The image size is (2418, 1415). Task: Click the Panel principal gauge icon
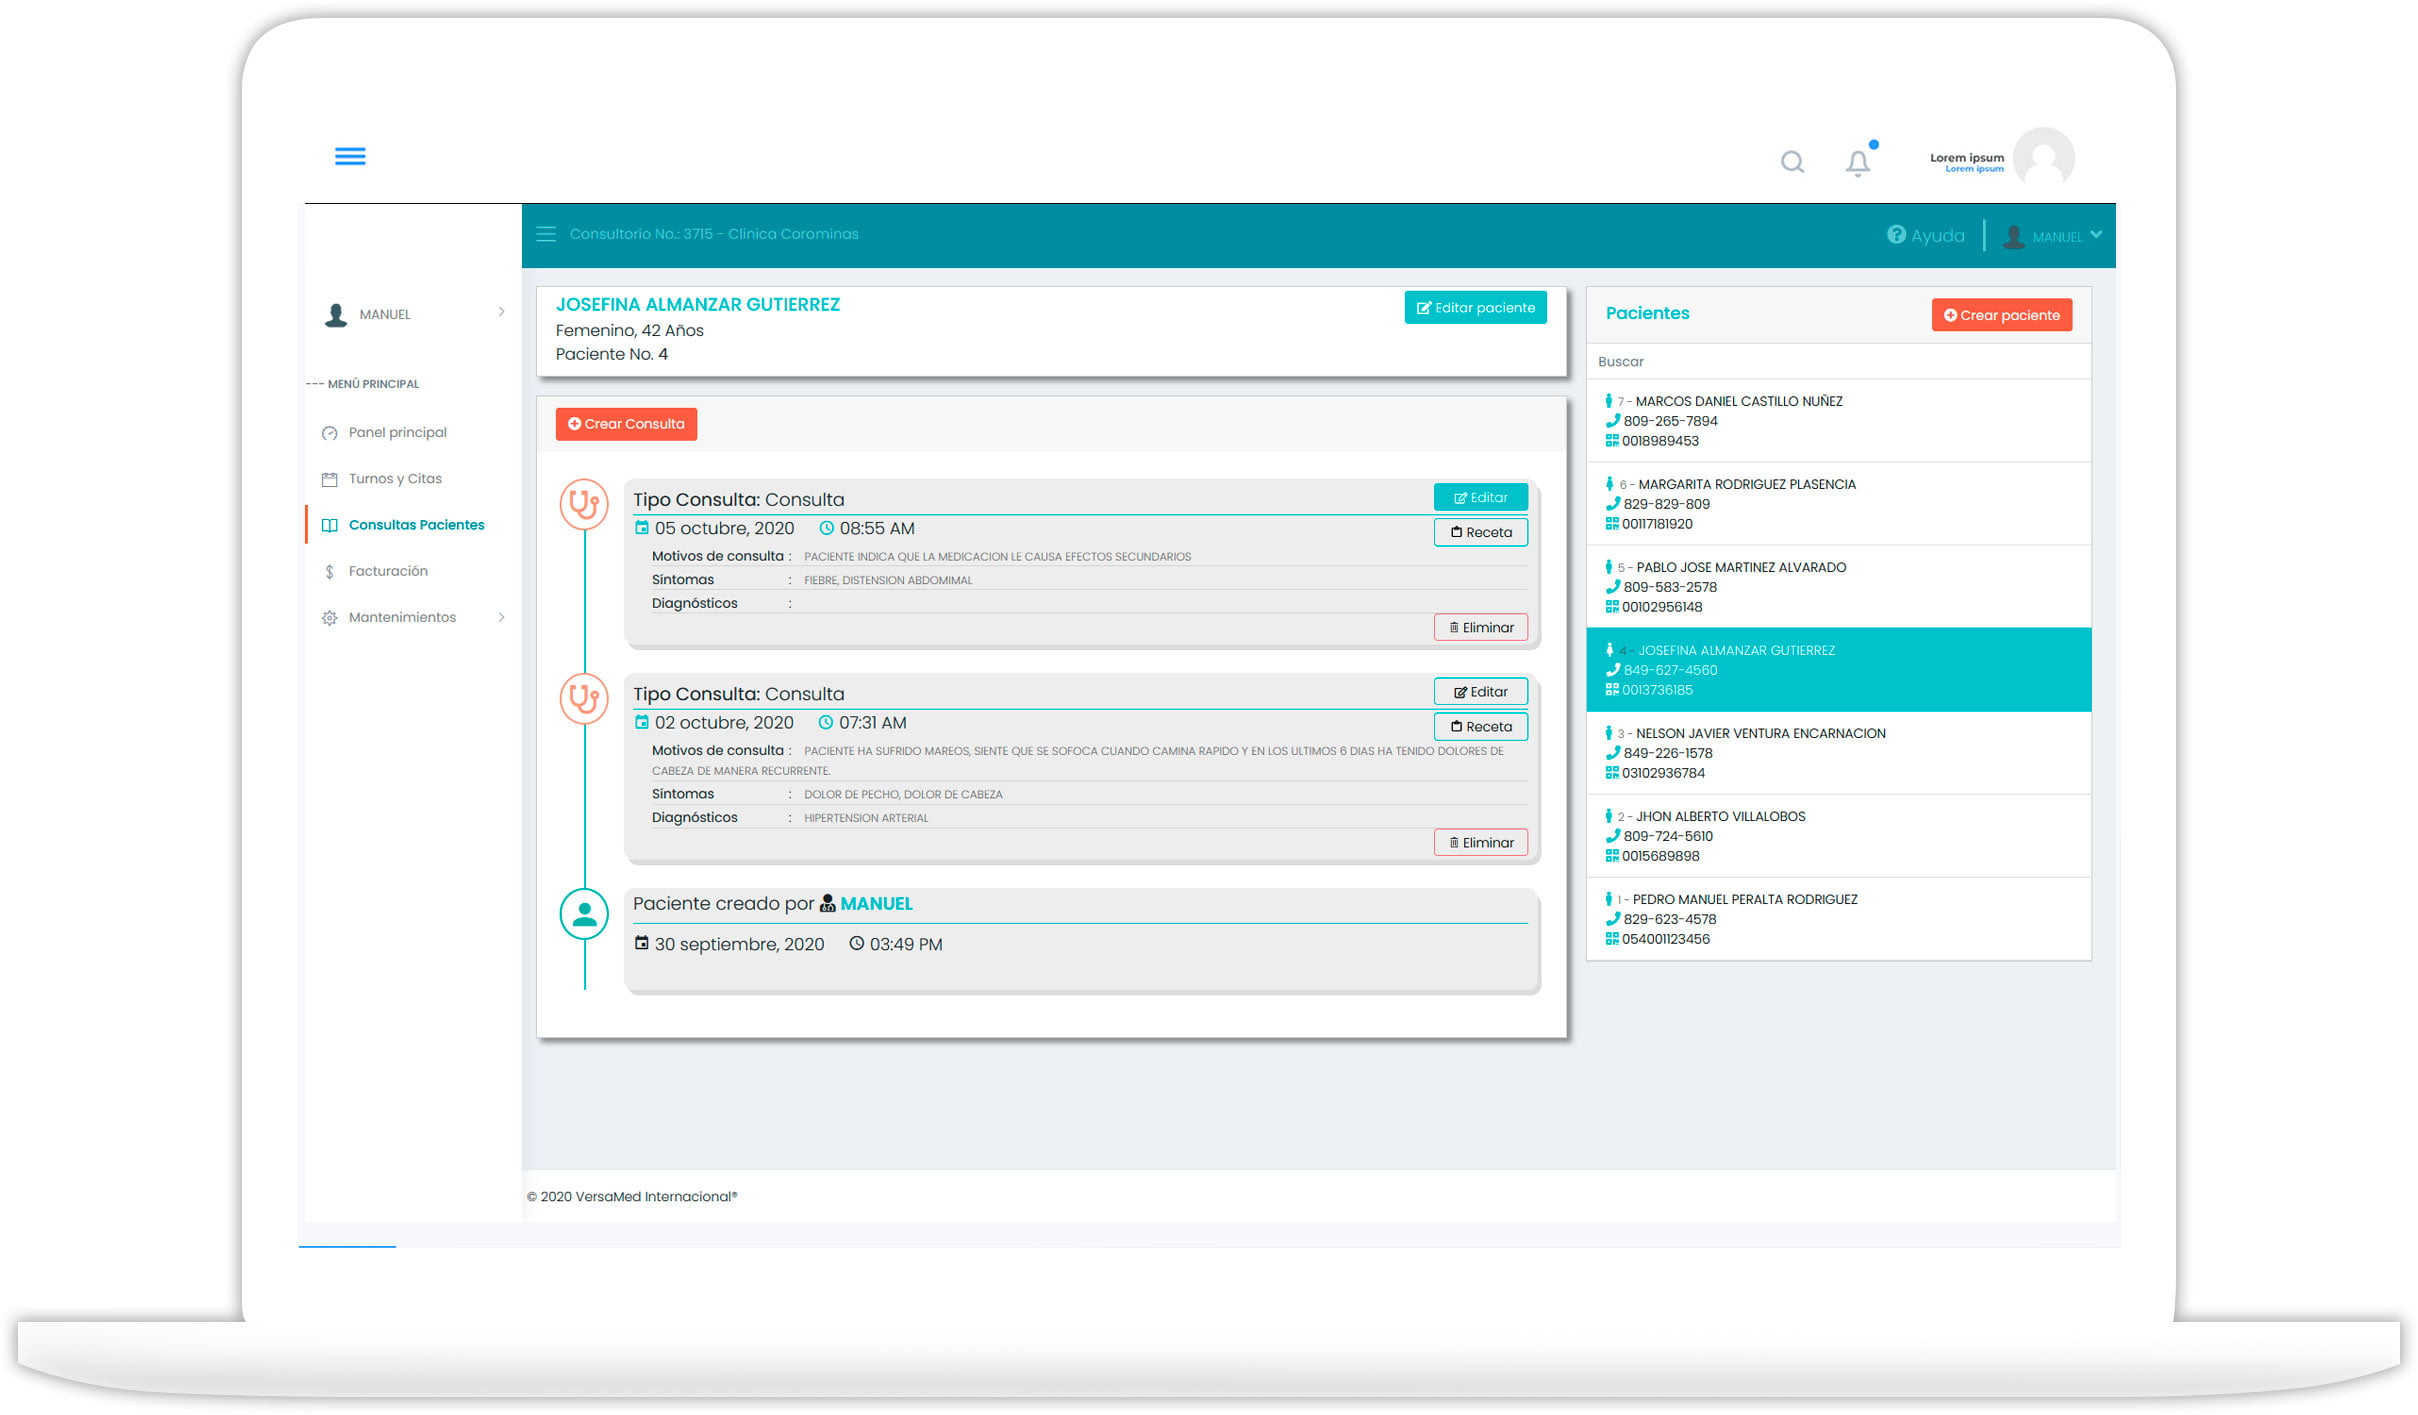click(329, 433)
